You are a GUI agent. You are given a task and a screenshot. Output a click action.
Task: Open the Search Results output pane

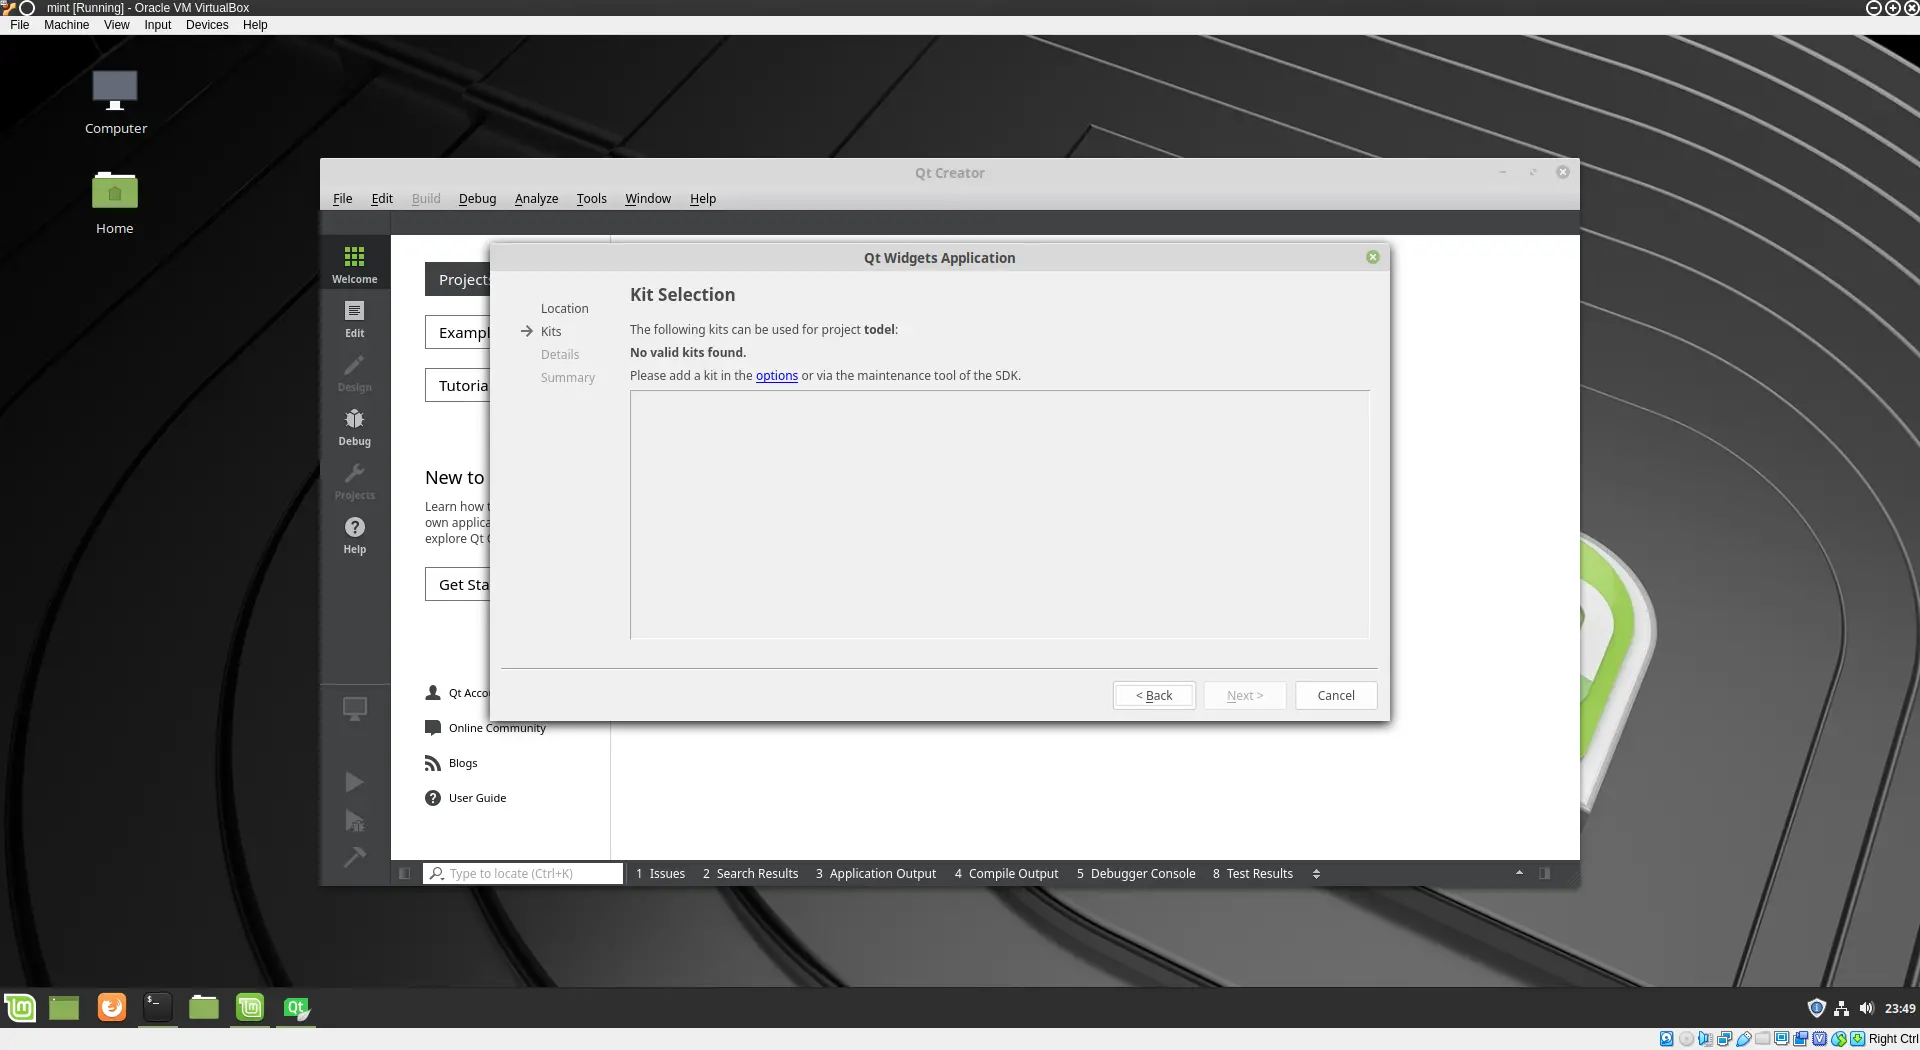point(750,874)
